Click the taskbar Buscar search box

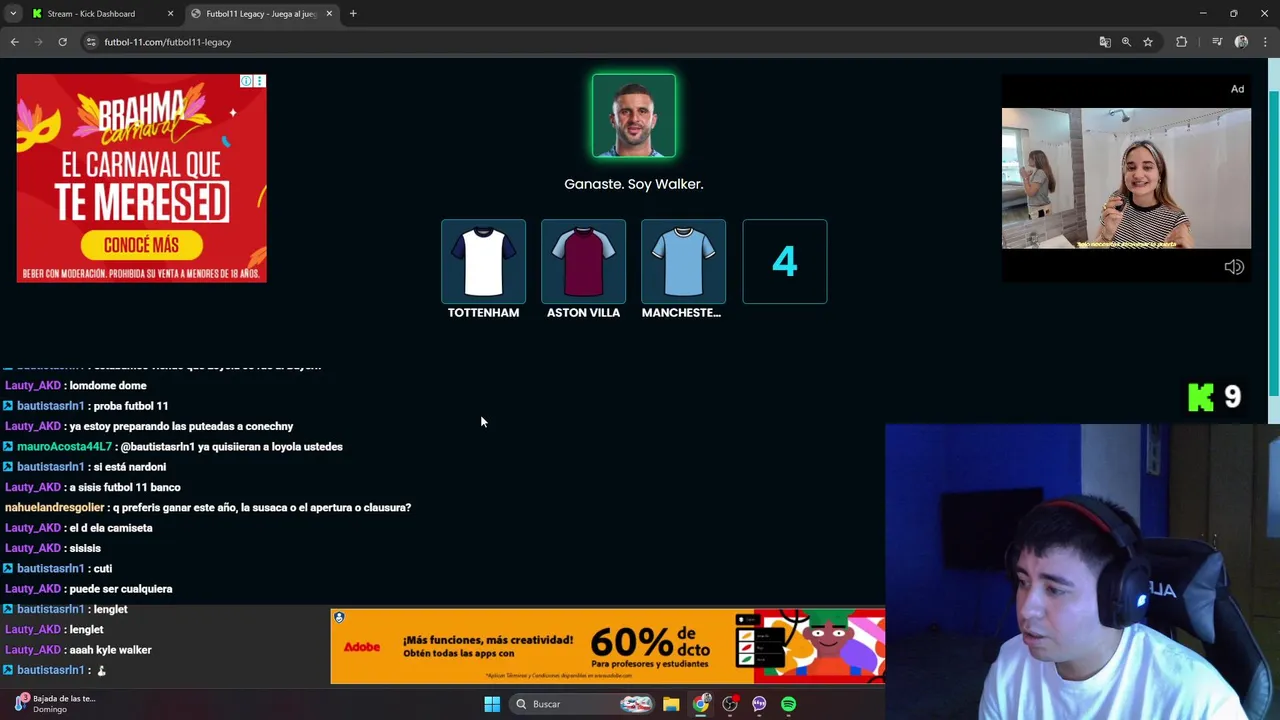(x=583, y=704)
